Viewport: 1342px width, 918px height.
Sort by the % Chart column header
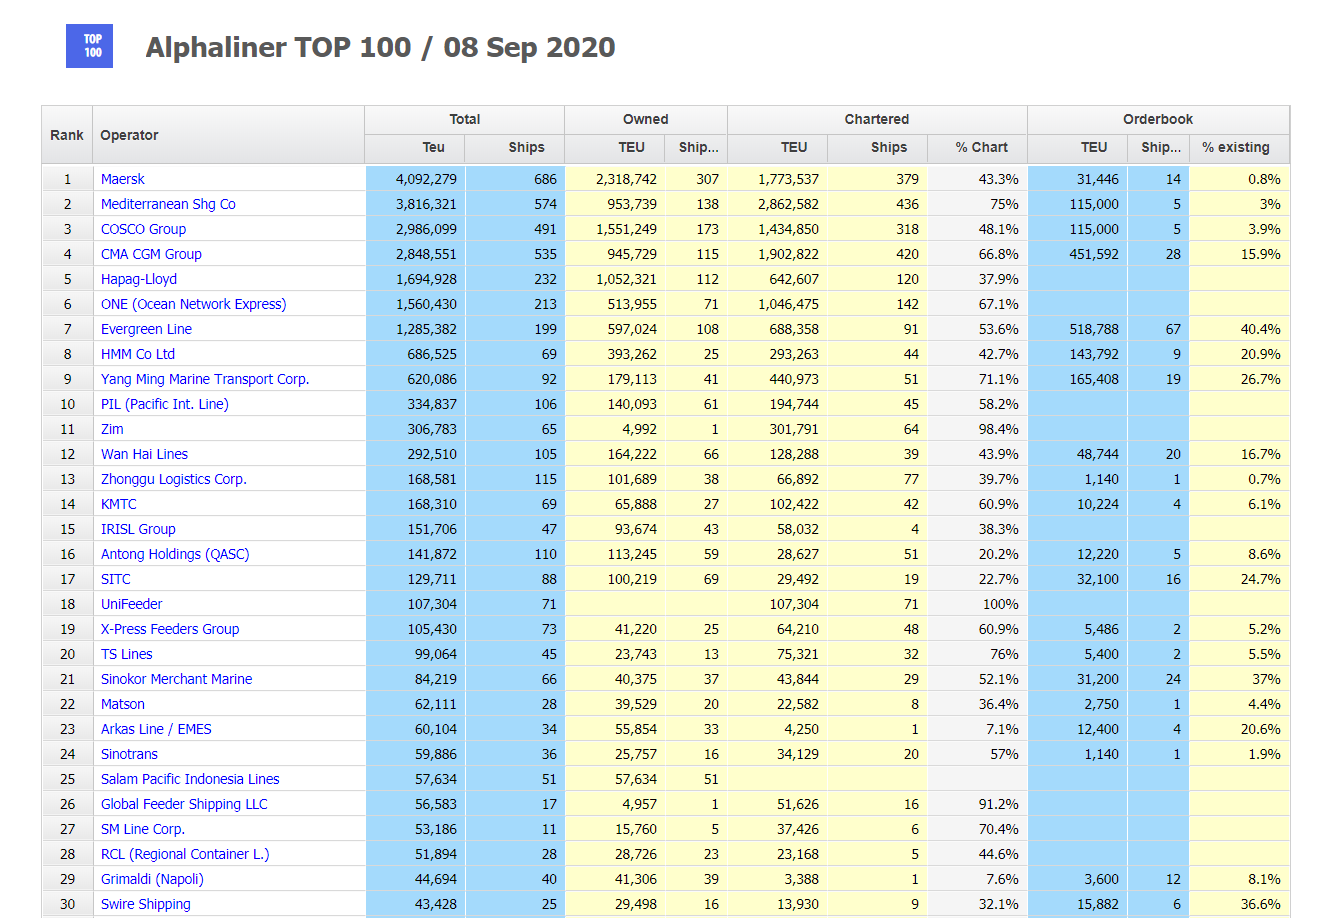click(x=977, y=148)
